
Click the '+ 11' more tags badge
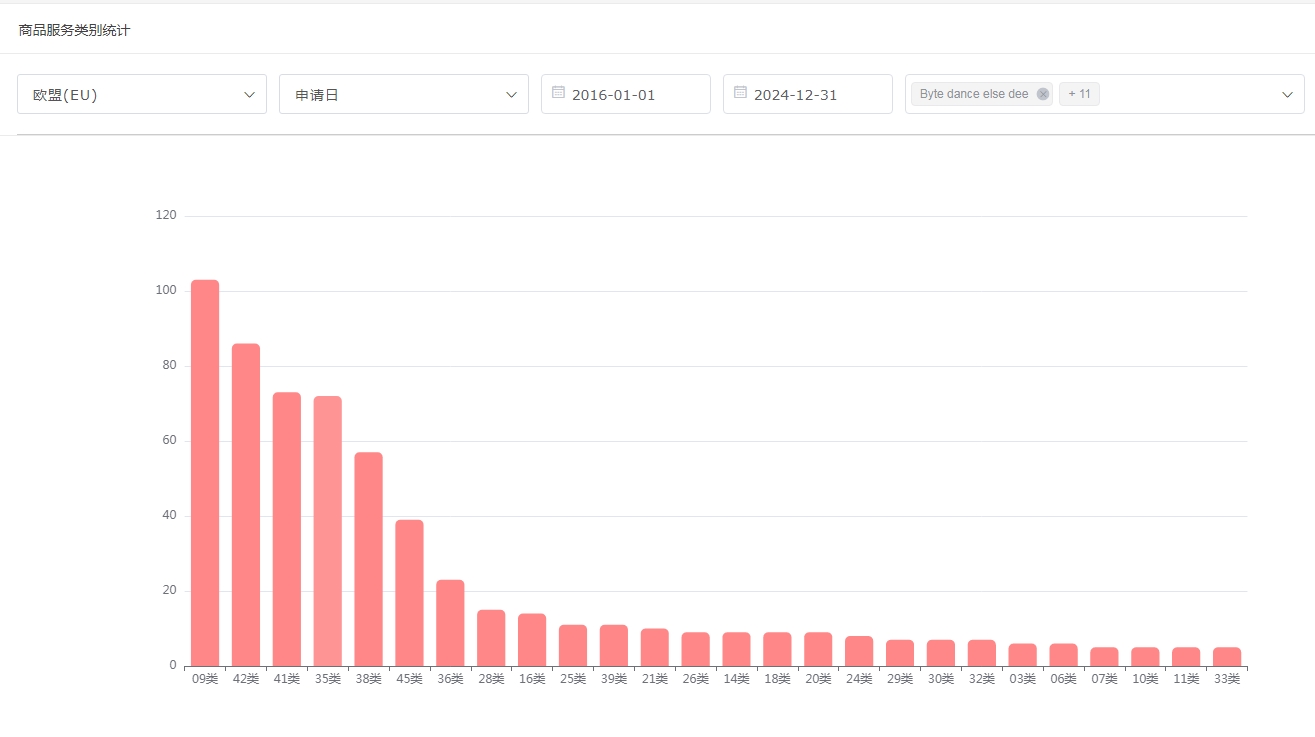pos(1079,94)
